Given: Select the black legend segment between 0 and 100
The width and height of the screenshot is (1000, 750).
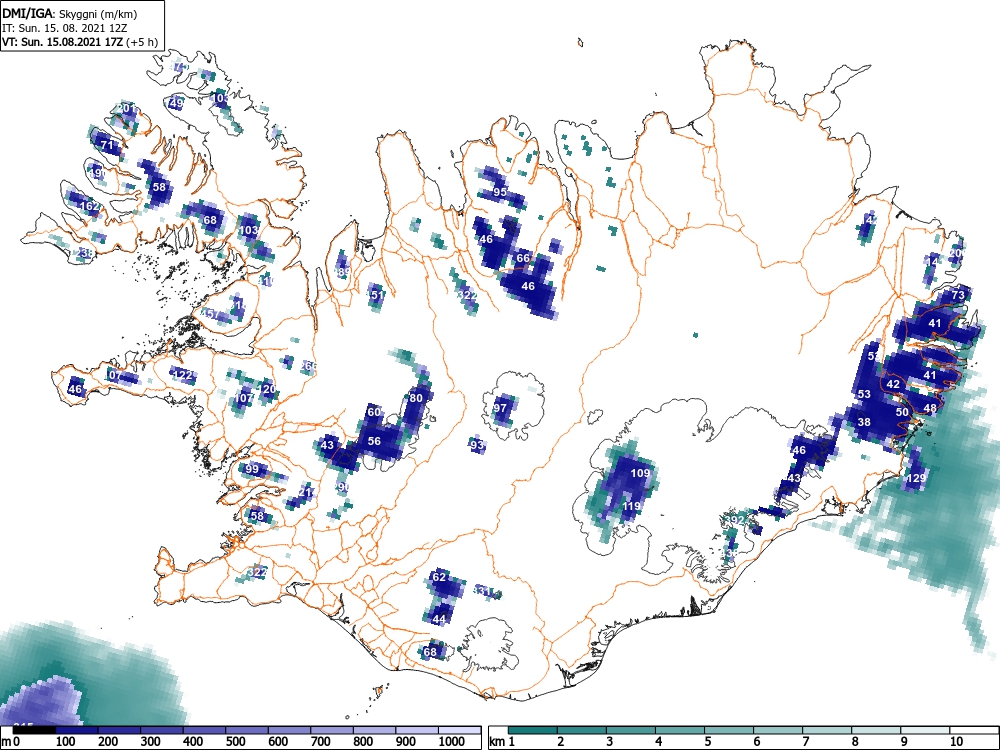Looking at the screenshot, I should (34, 730).
